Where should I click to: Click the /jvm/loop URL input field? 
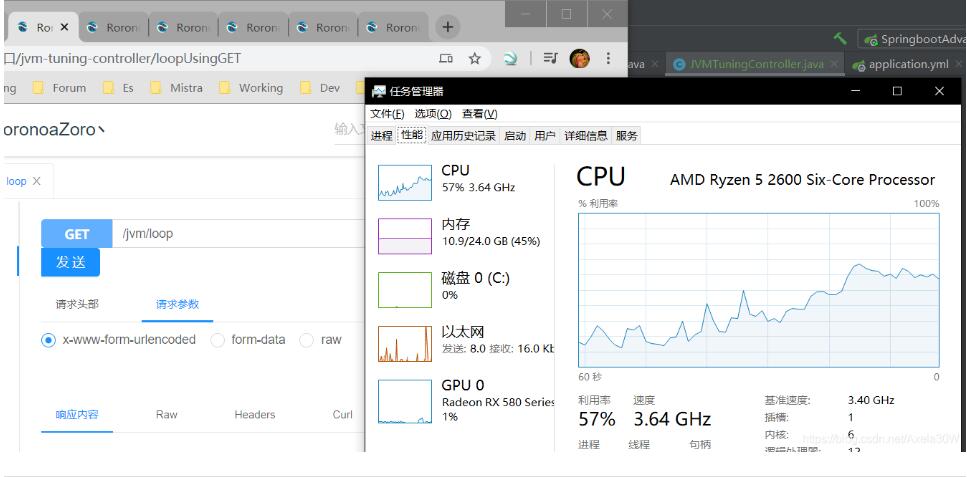point(240,234)
